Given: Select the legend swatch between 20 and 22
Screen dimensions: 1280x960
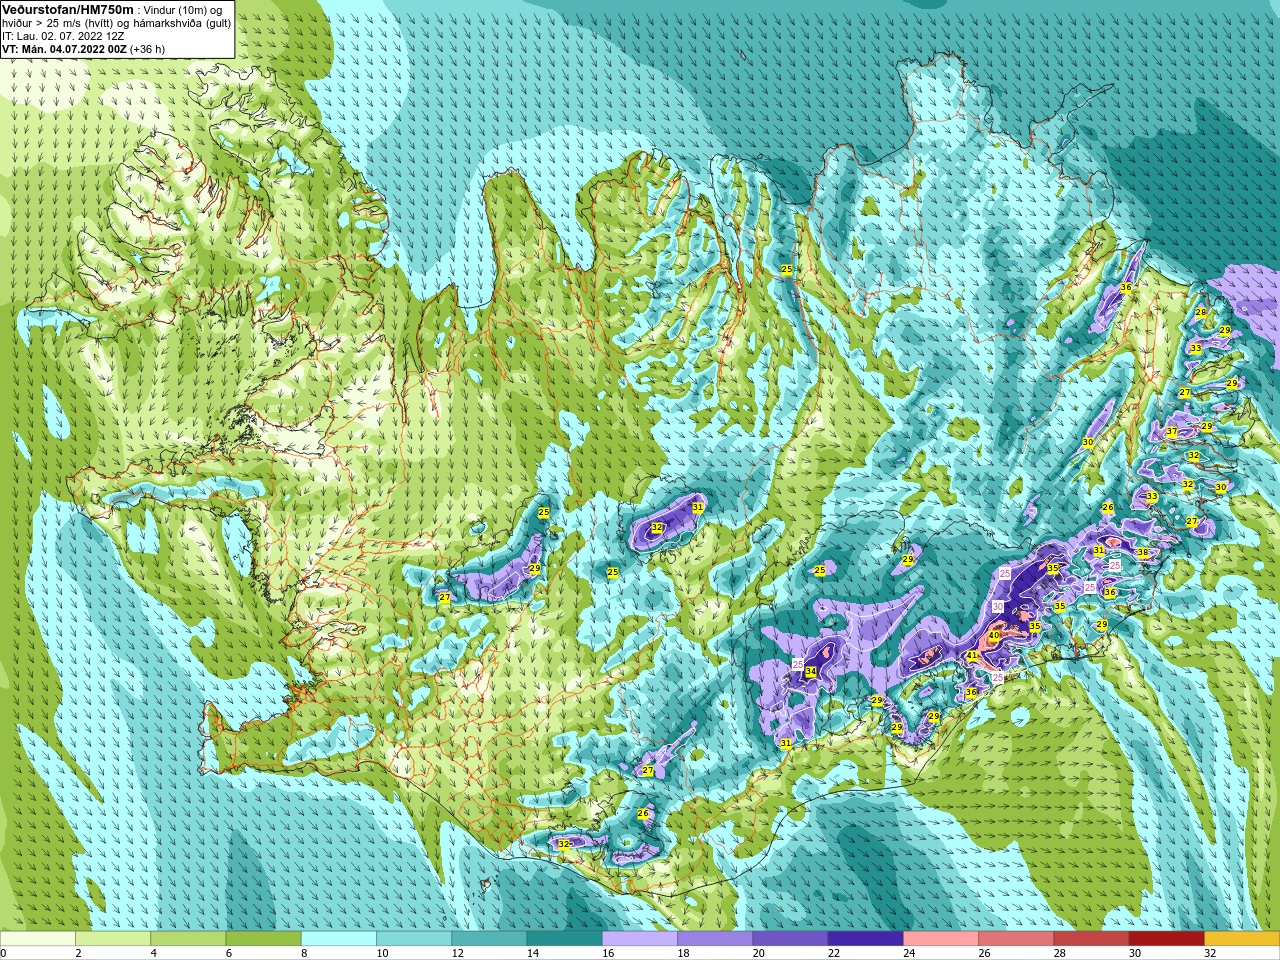Looking at the screenshot, I should pos(790,938).
